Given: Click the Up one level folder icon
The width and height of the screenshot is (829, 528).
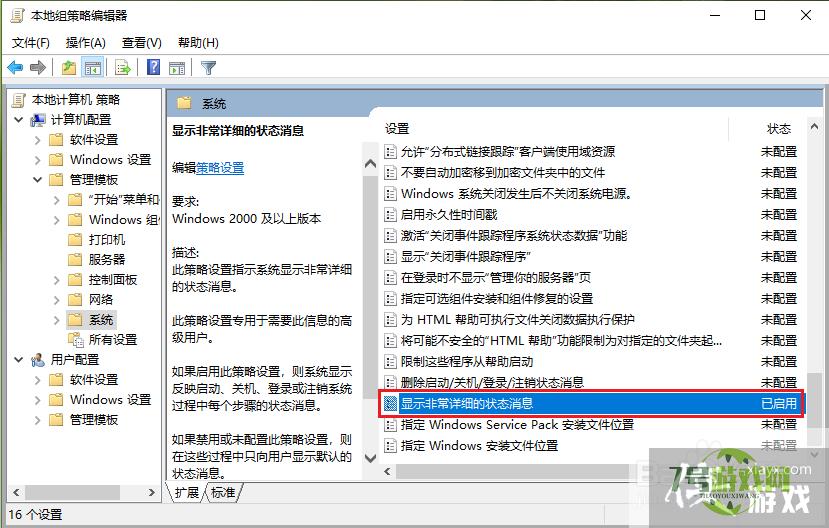Looking at the screenshot, I should [69, 68].
